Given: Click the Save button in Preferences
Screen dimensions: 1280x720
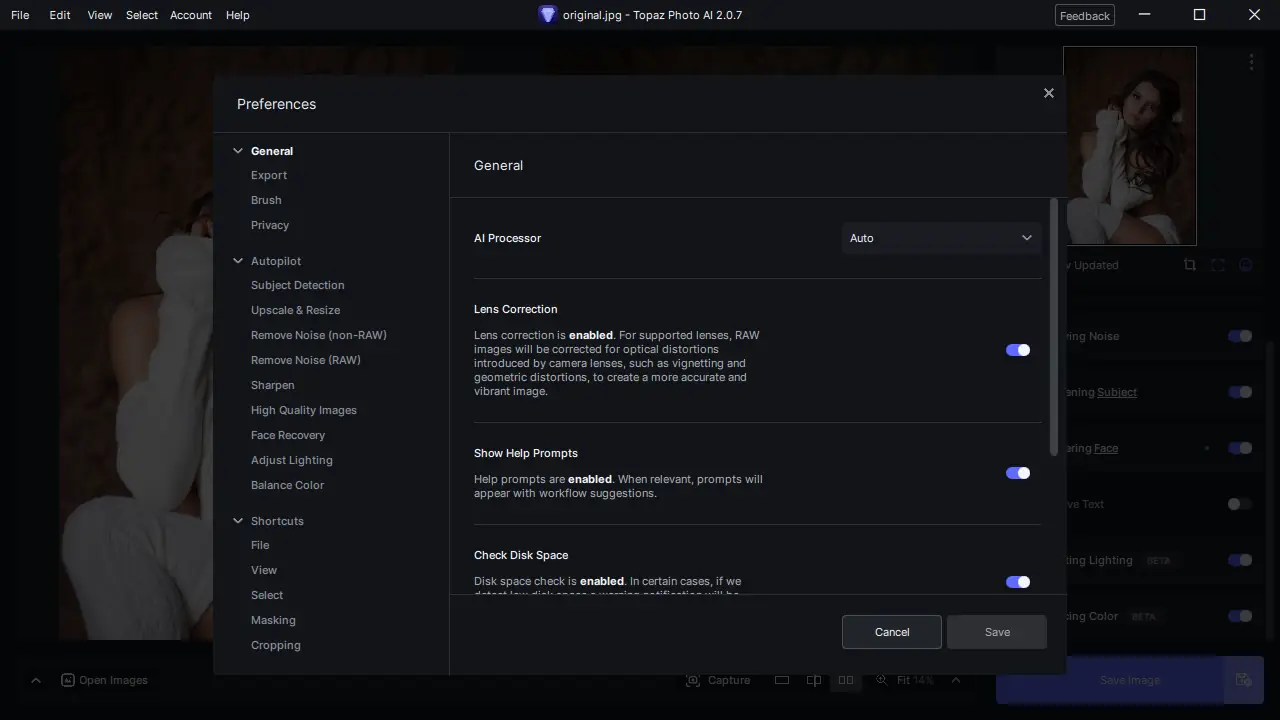Looking at the screenshot, I should pyautogui.click(x=997, y=632).
